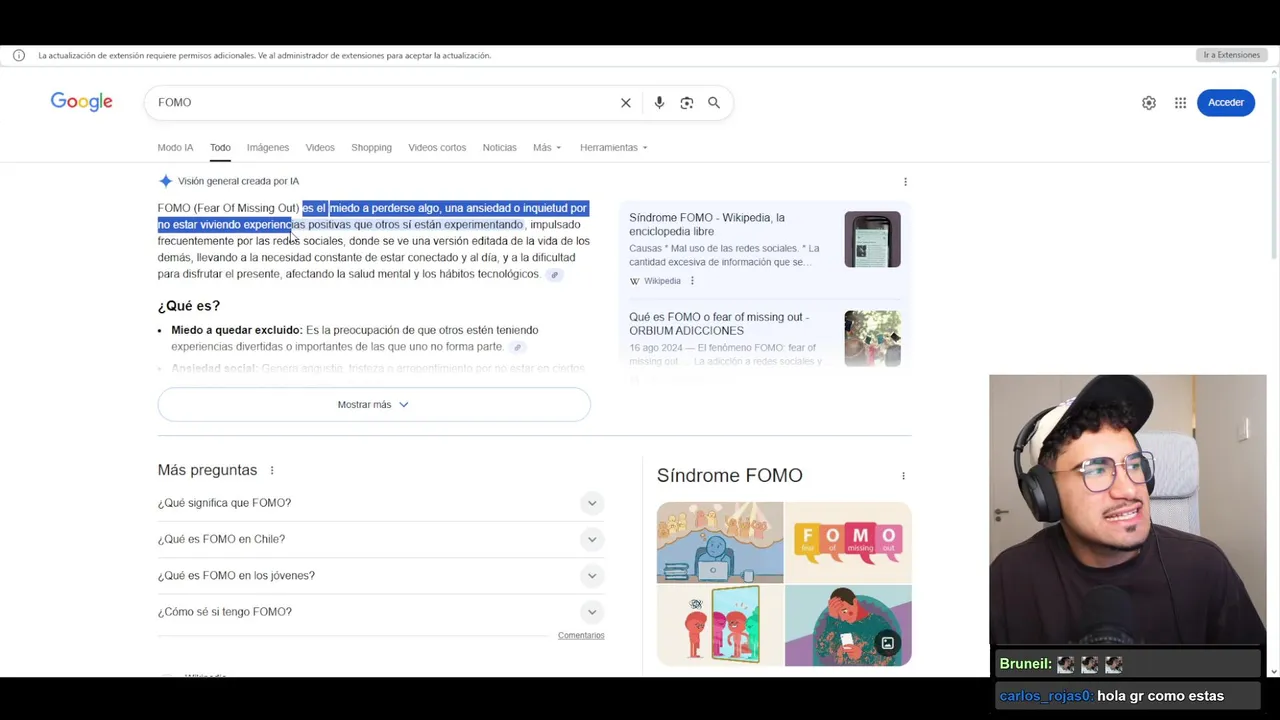Open Google settings gear icon
Image resolution: width=1280 pixels, height=720 pixels.
tap(1149, 102)
